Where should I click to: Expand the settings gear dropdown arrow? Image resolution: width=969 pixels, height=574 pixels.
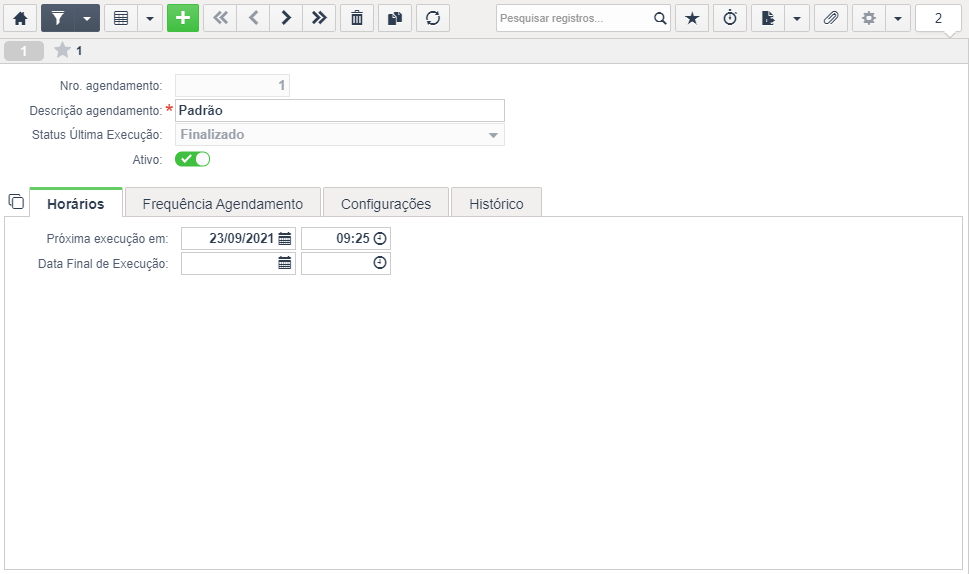(x=897, y=19)
